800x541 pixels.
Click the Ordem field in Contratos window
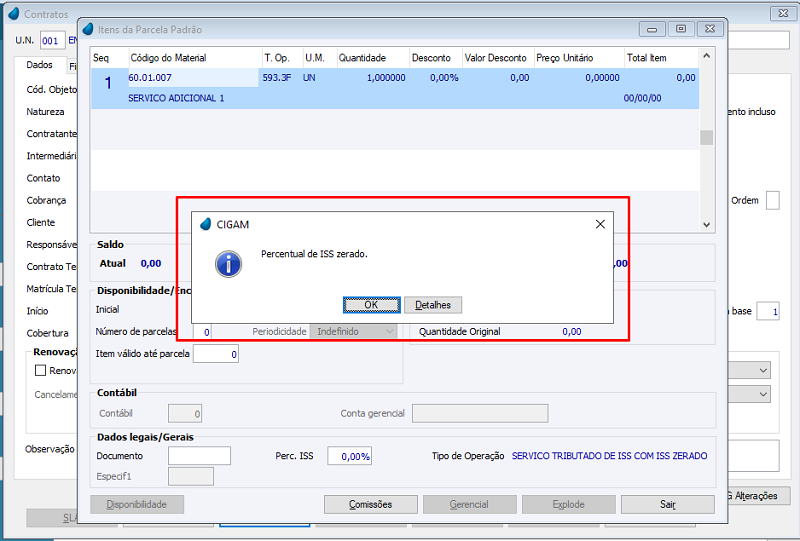pos(773,201)
